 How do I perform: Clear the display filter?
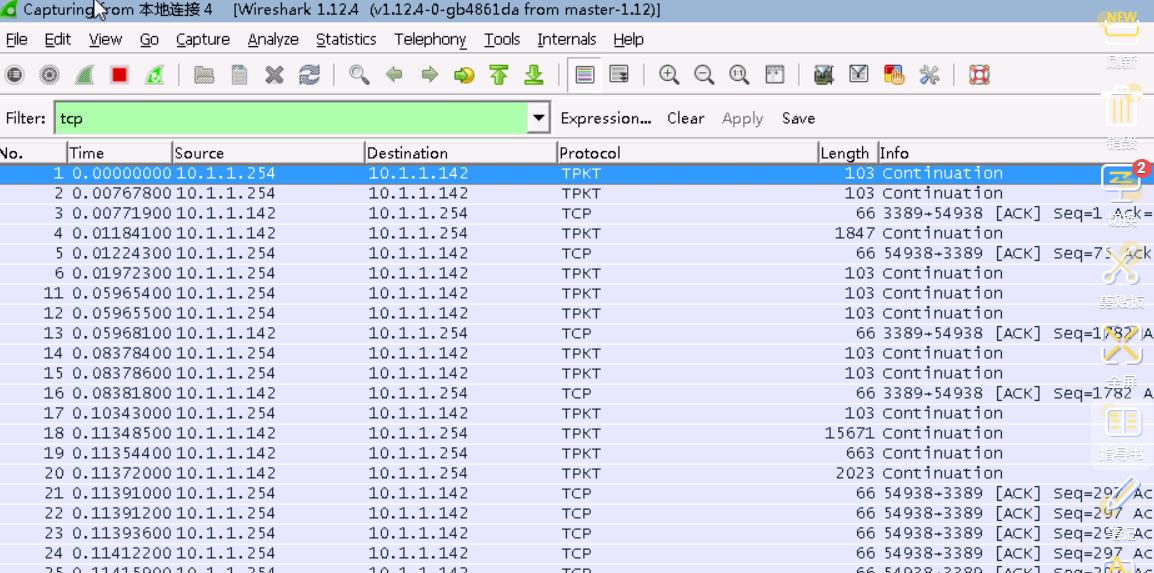[686, 118]
